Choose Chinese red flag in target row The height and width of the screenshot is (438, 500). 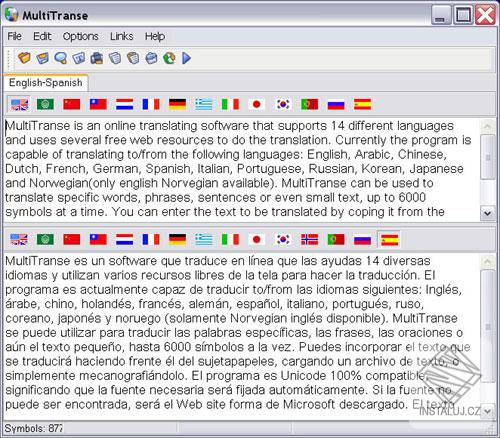(x=72, y=239)
